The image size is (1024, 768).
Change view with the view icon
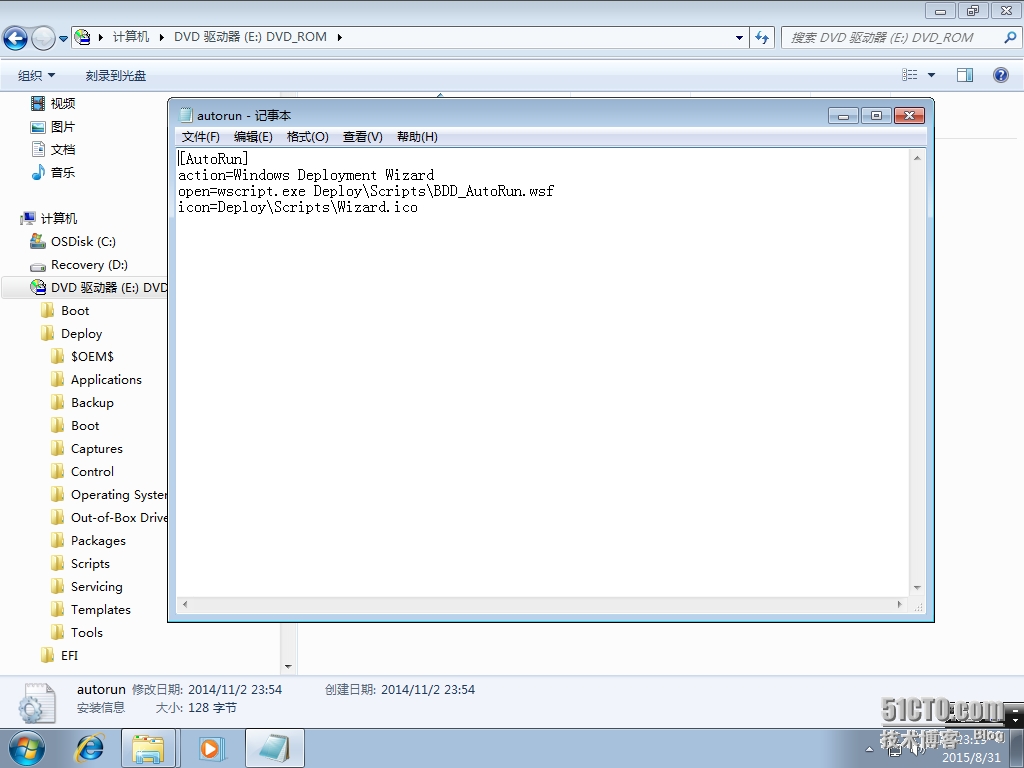pos(910,74)
